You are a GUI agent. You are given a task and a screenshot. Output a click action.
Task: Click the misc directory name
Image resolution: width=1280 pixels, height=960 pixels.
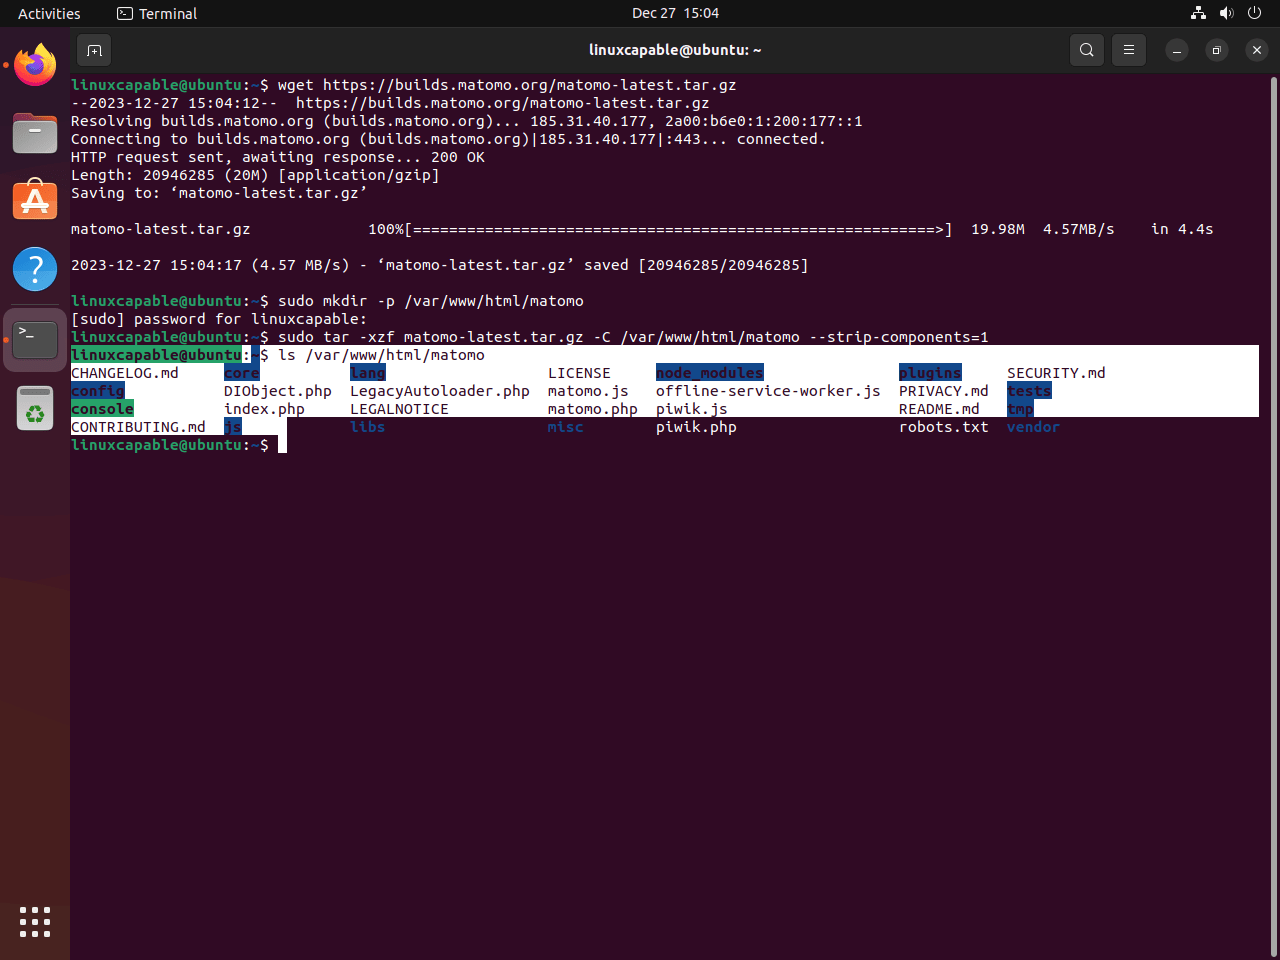point(566,427)
